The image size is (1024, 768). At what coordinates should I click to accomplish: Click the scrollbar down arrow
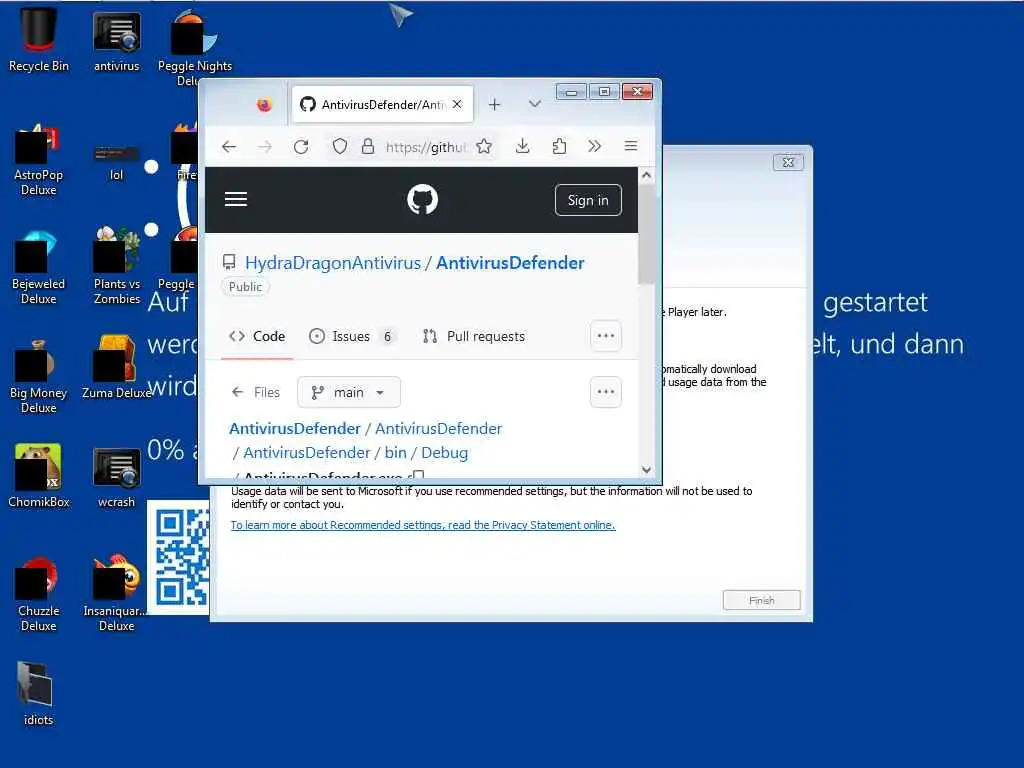(x=646, y=470)
